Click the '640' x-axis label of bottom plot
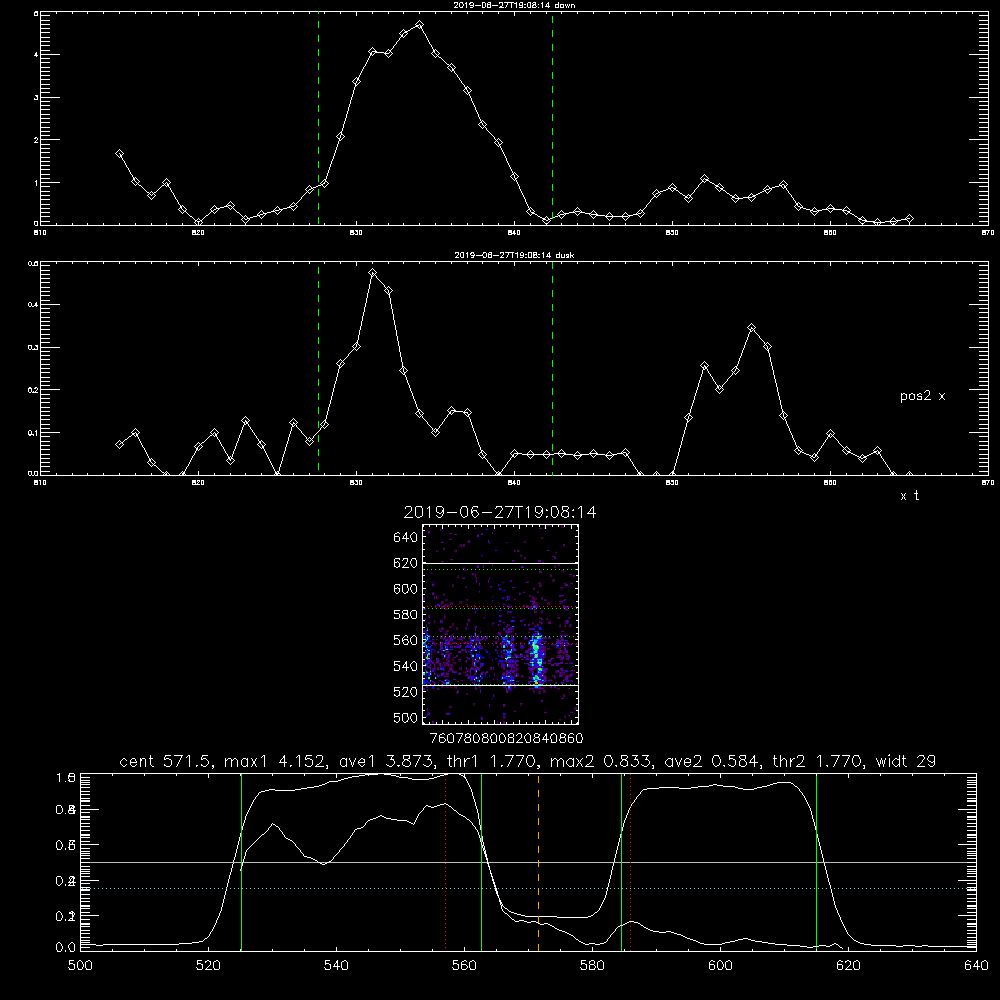This screenshot has height=1000, width=1000. 976,966
